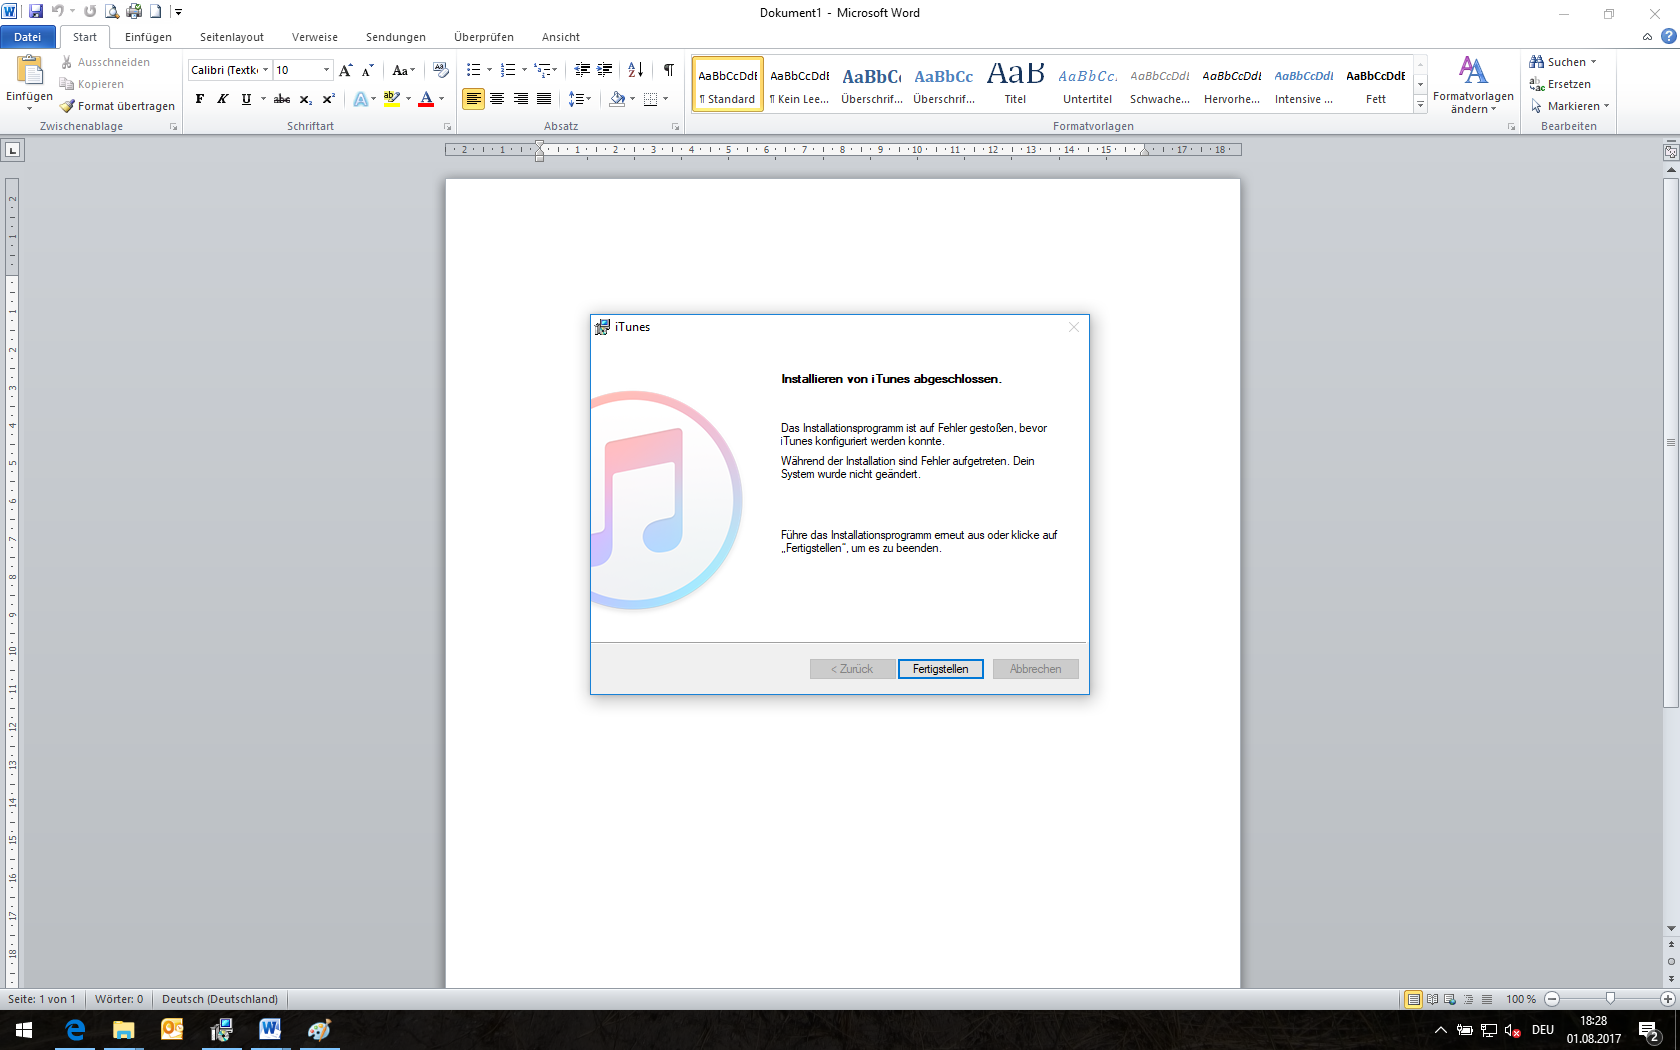Click the sort A-Z icon

(x=635, y=70)
